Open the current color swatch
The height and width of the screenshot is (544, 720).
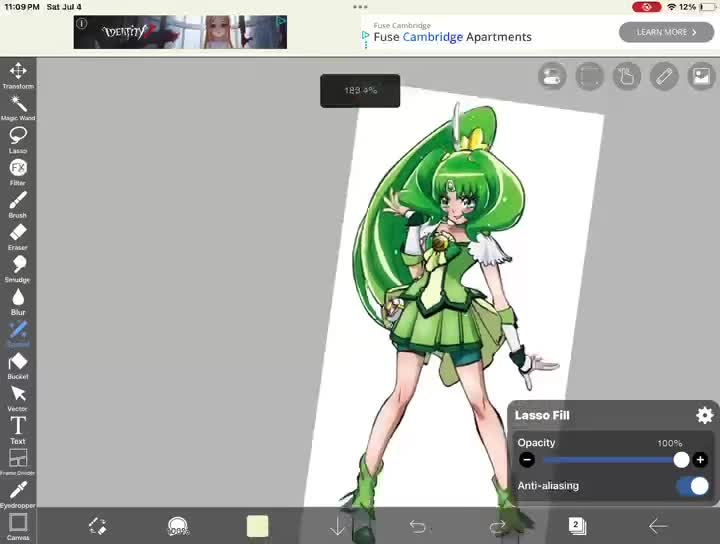coord(257,526)
